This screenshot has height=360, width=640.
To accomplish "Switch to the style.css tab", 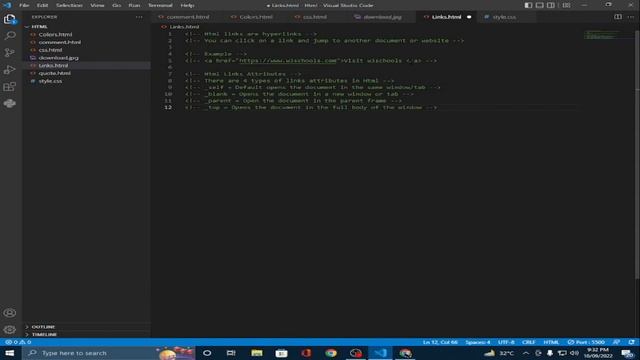I will 504,17.
